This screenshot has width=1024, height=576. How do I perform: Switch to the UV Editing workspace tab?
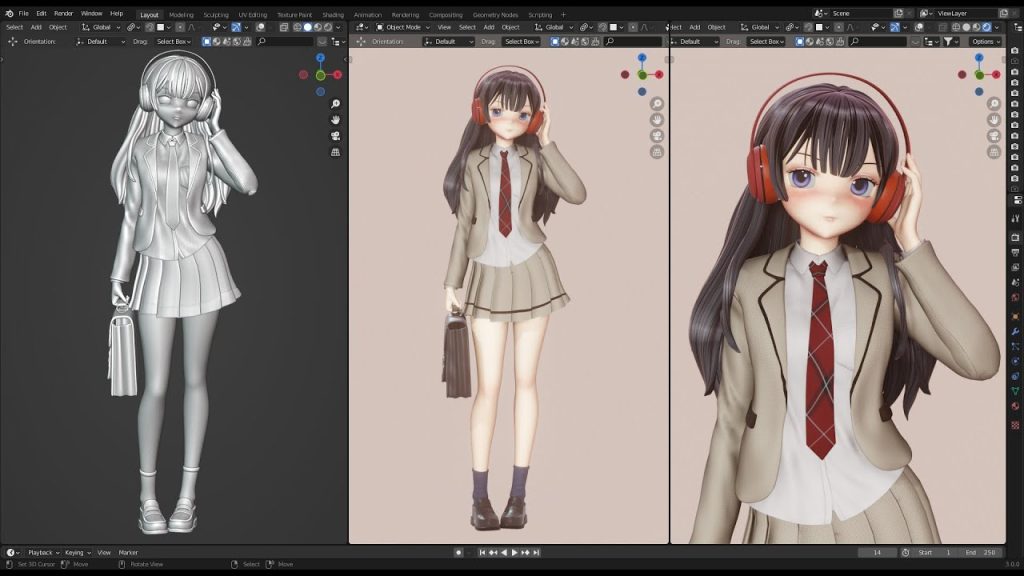[x=253, y=14]
